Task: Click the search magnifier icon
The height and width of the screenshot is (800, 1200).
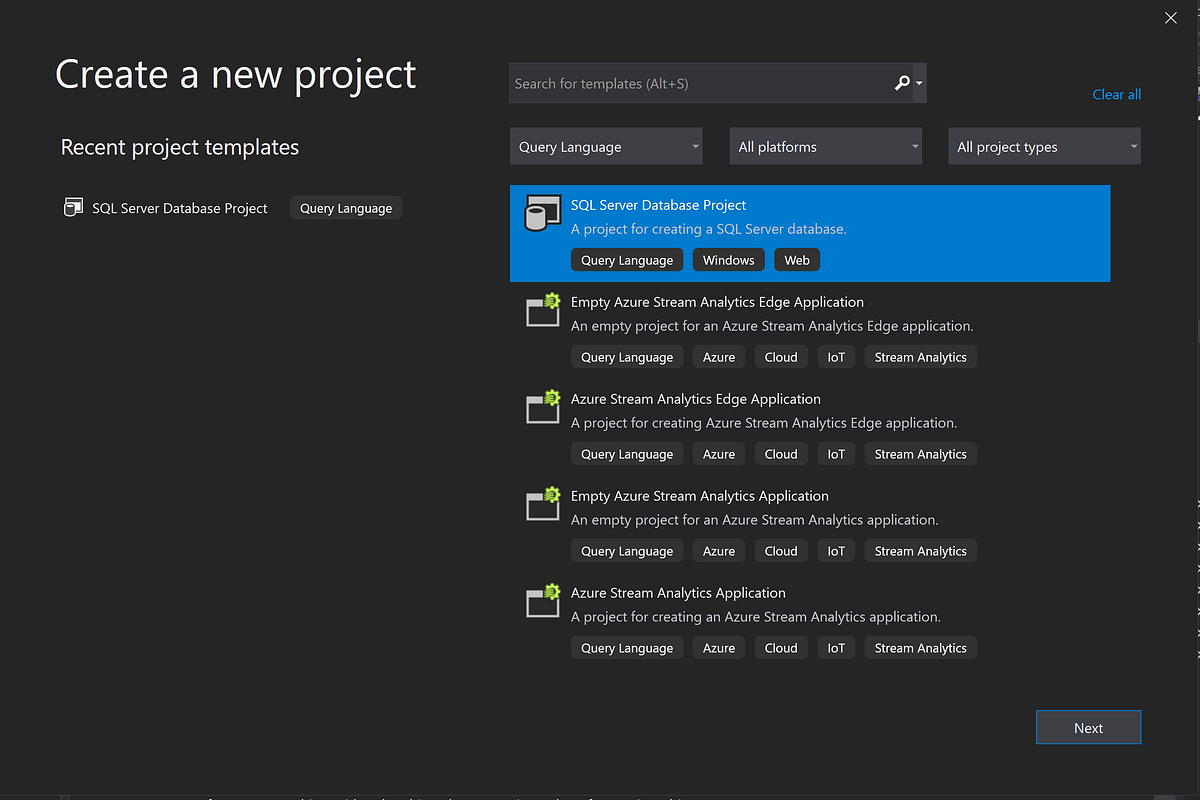Action: pyautogui.click(x=901, y=83)
